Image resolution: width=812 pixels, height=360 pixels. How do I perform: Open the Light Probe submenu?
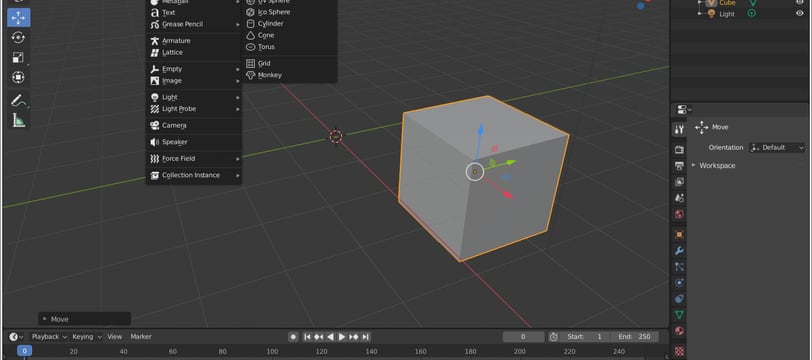(194, 109)
